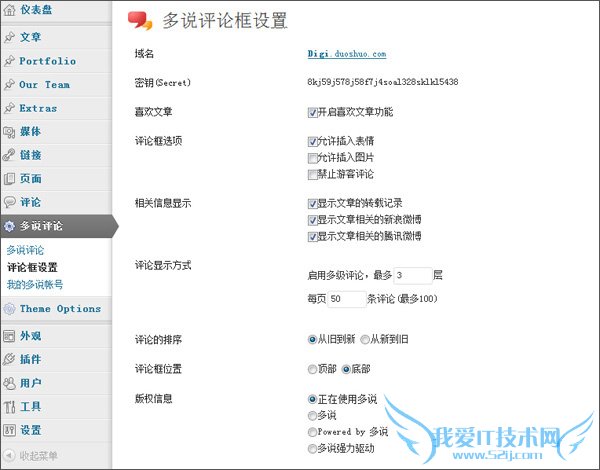Click the plug icon beside 插件
Image resolution: width=600 pixels, height=470 pixels.
[10, 359]
